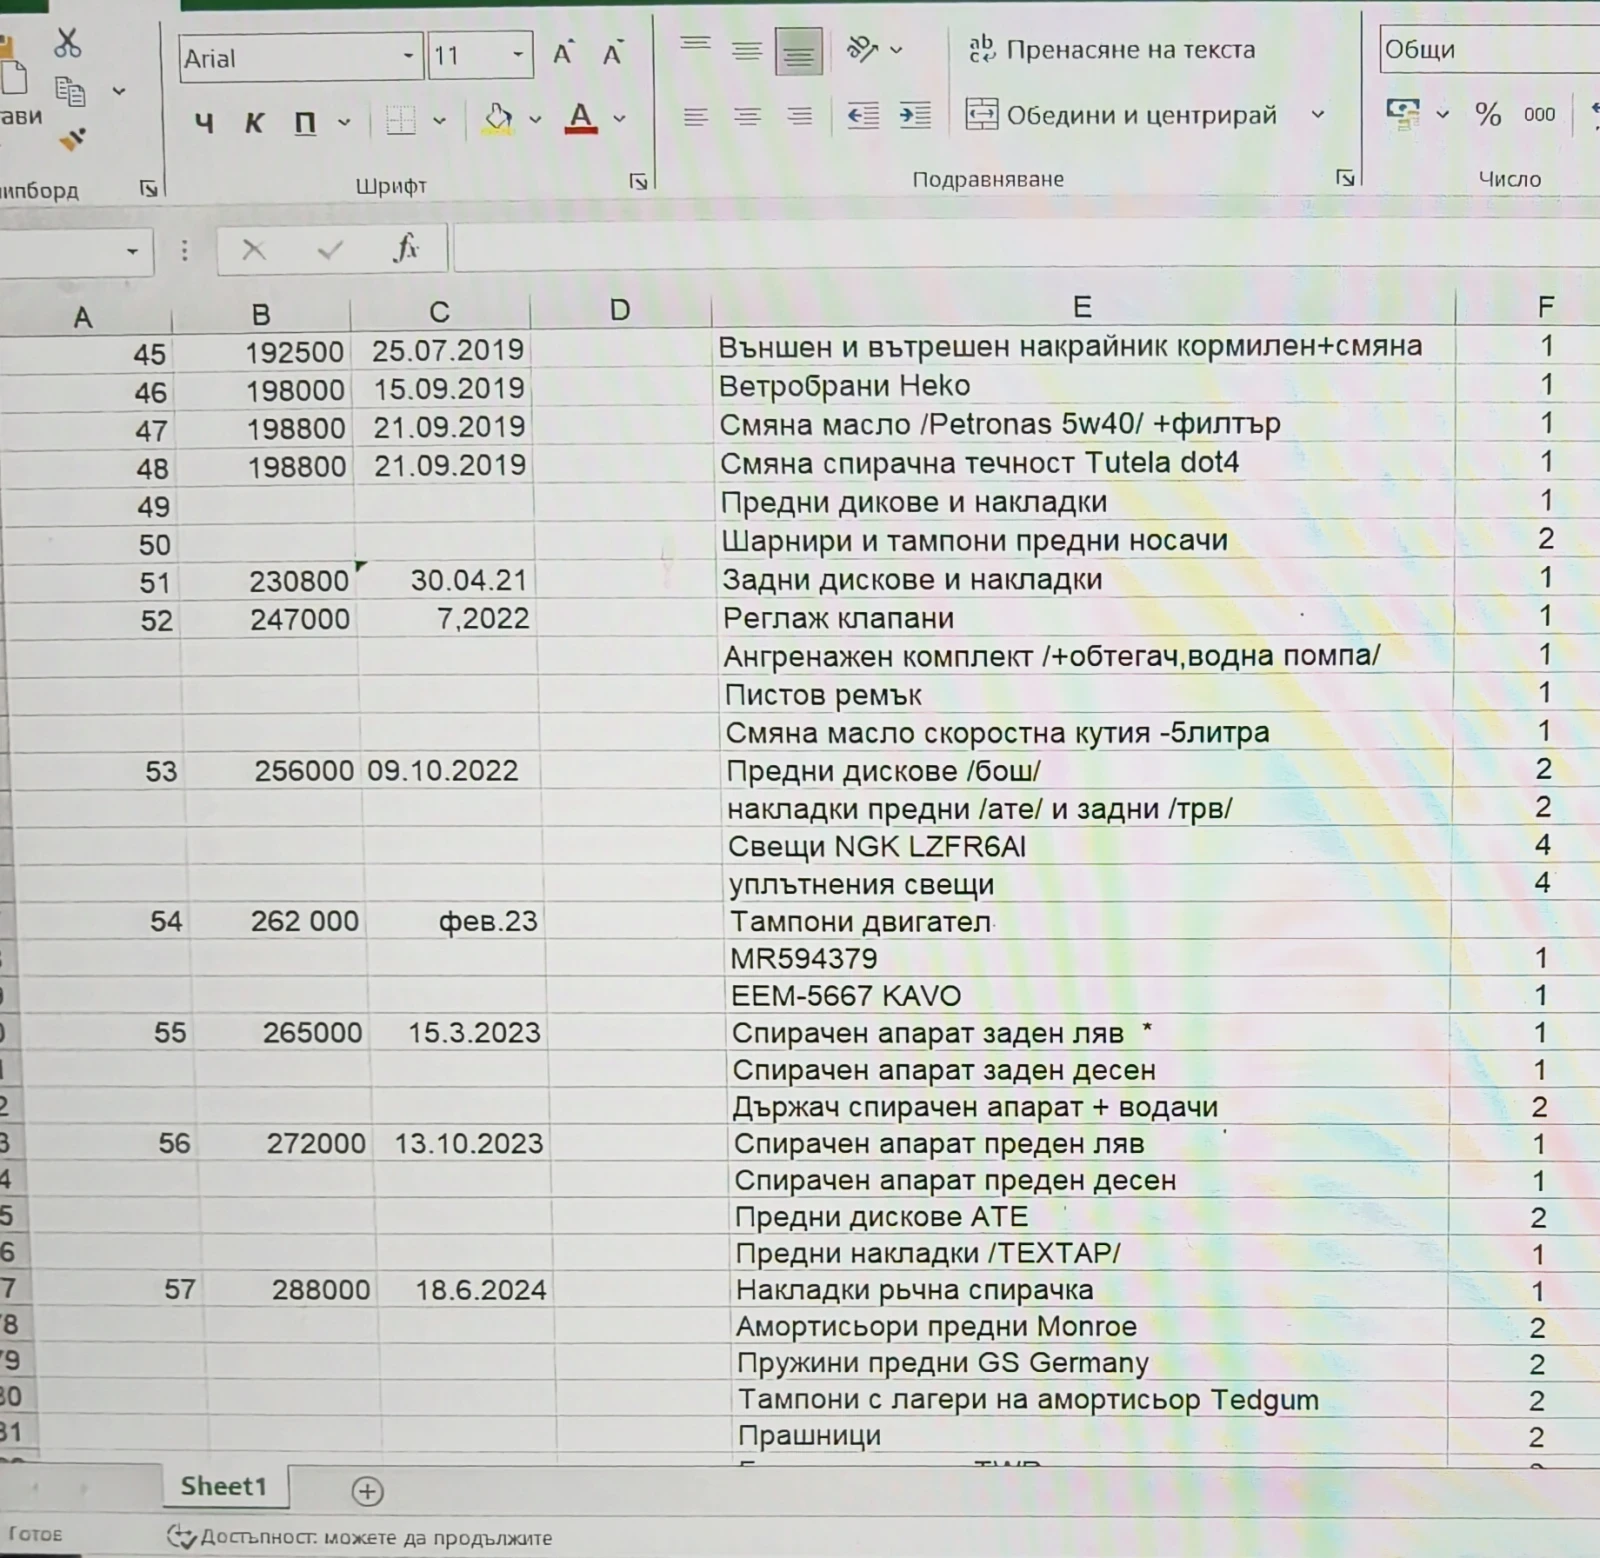Click the Increase Indent icon

pos(915,116)
